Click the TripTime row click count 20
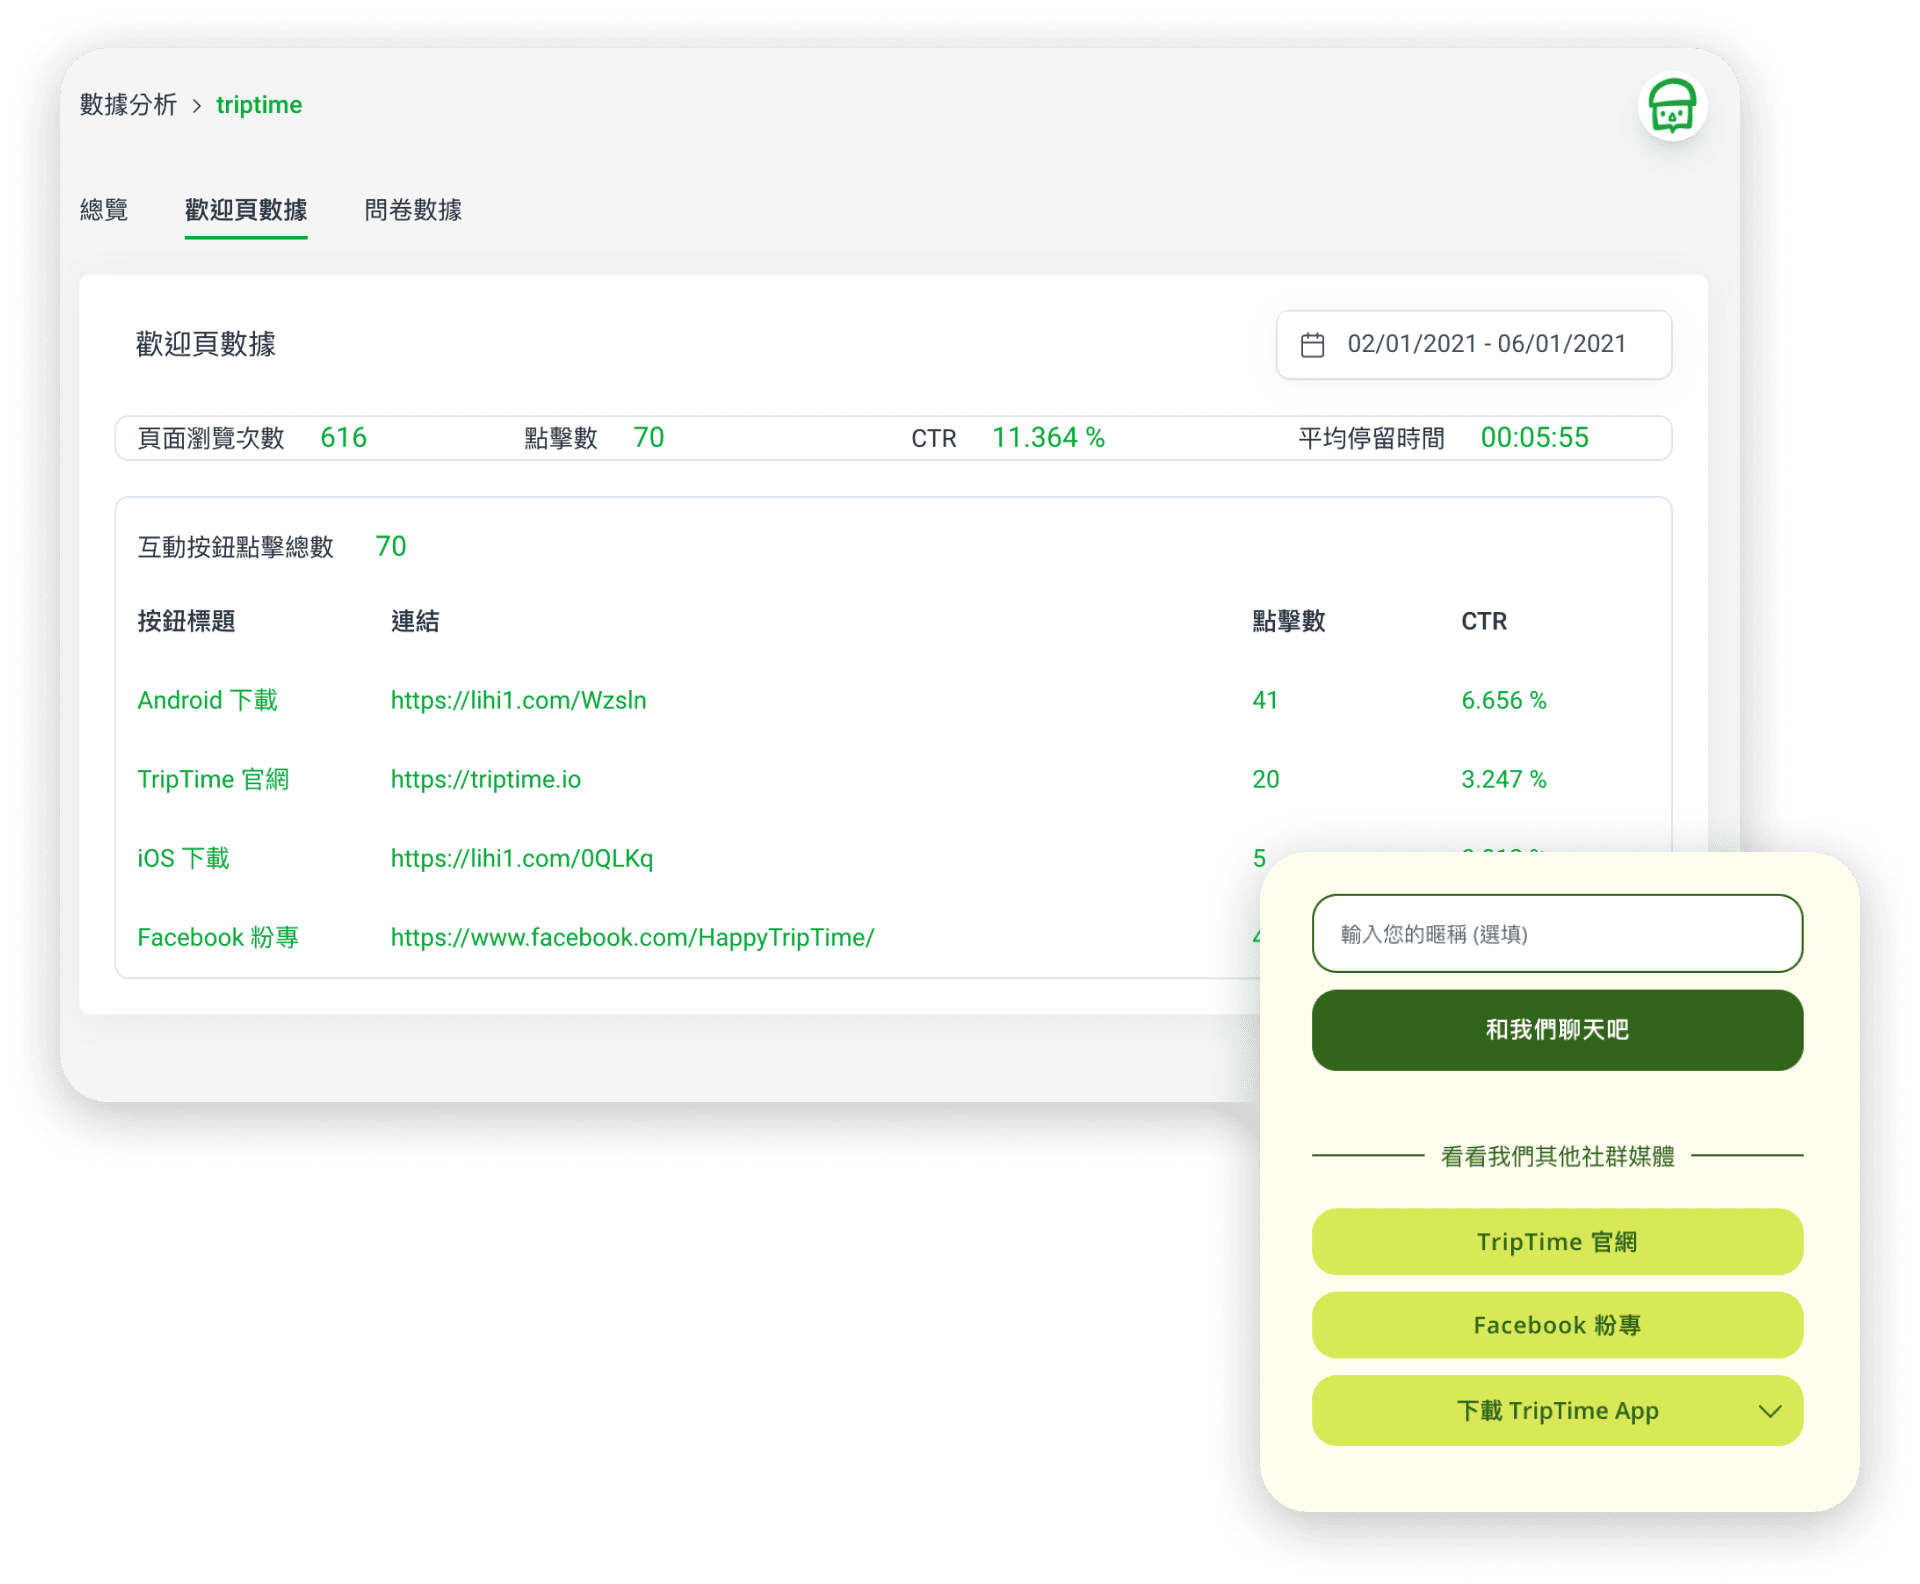This screenshot has height=1584, width=1920. coord(1265,779)
